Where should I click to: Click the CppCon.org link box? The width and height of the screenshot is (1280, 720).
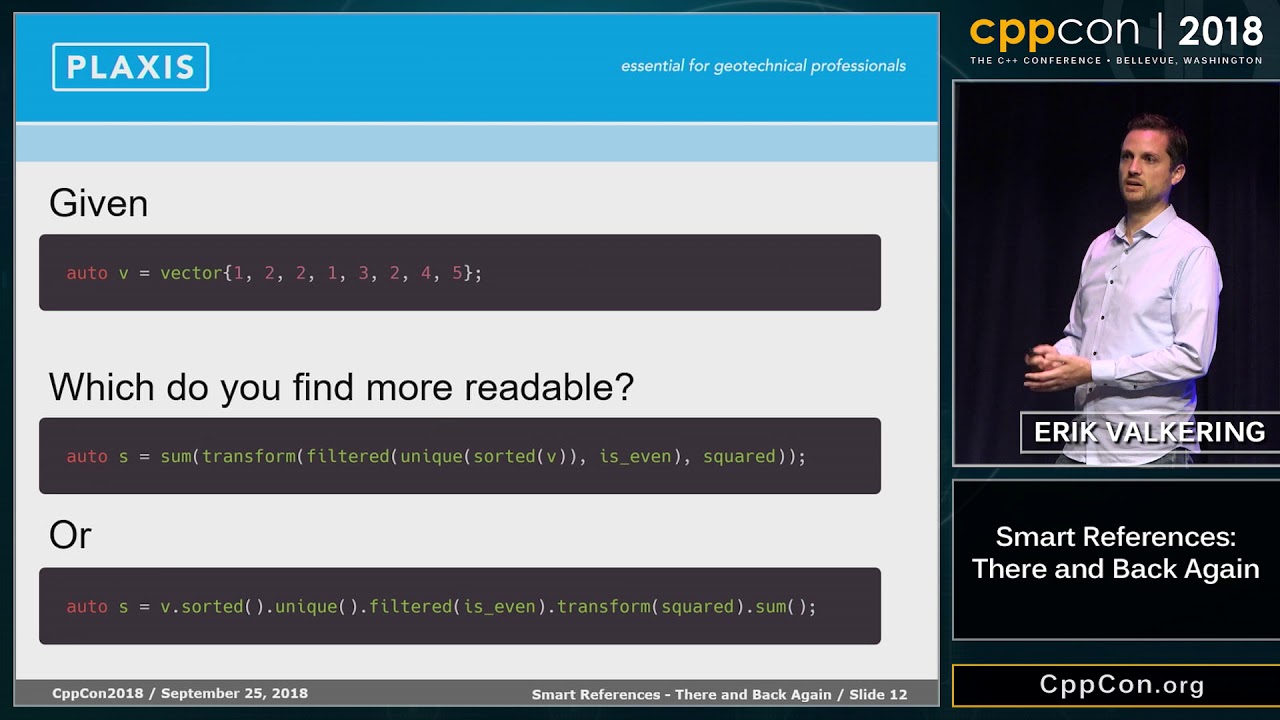[1116, 685]
